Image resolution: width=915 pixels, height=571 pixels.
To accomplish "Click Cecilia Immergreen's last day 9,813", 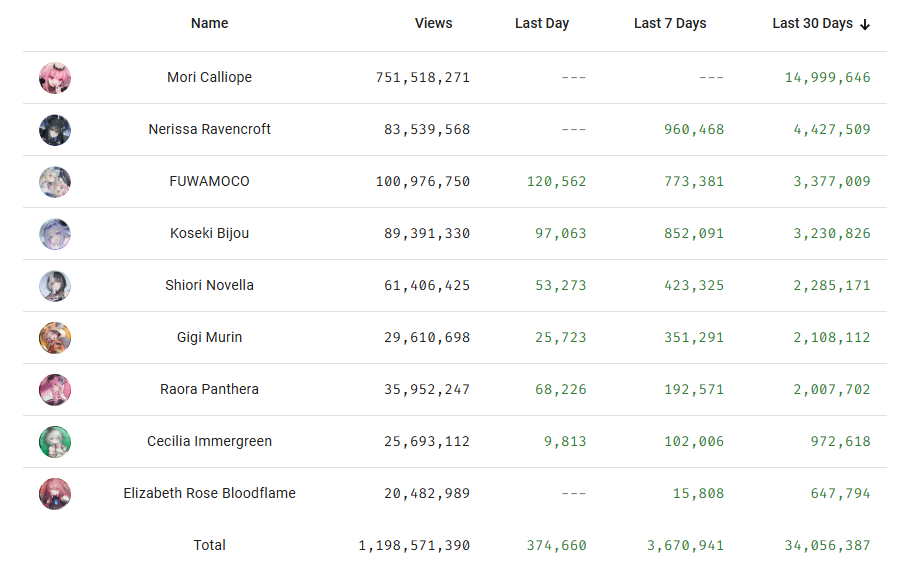I will point(565,442).
